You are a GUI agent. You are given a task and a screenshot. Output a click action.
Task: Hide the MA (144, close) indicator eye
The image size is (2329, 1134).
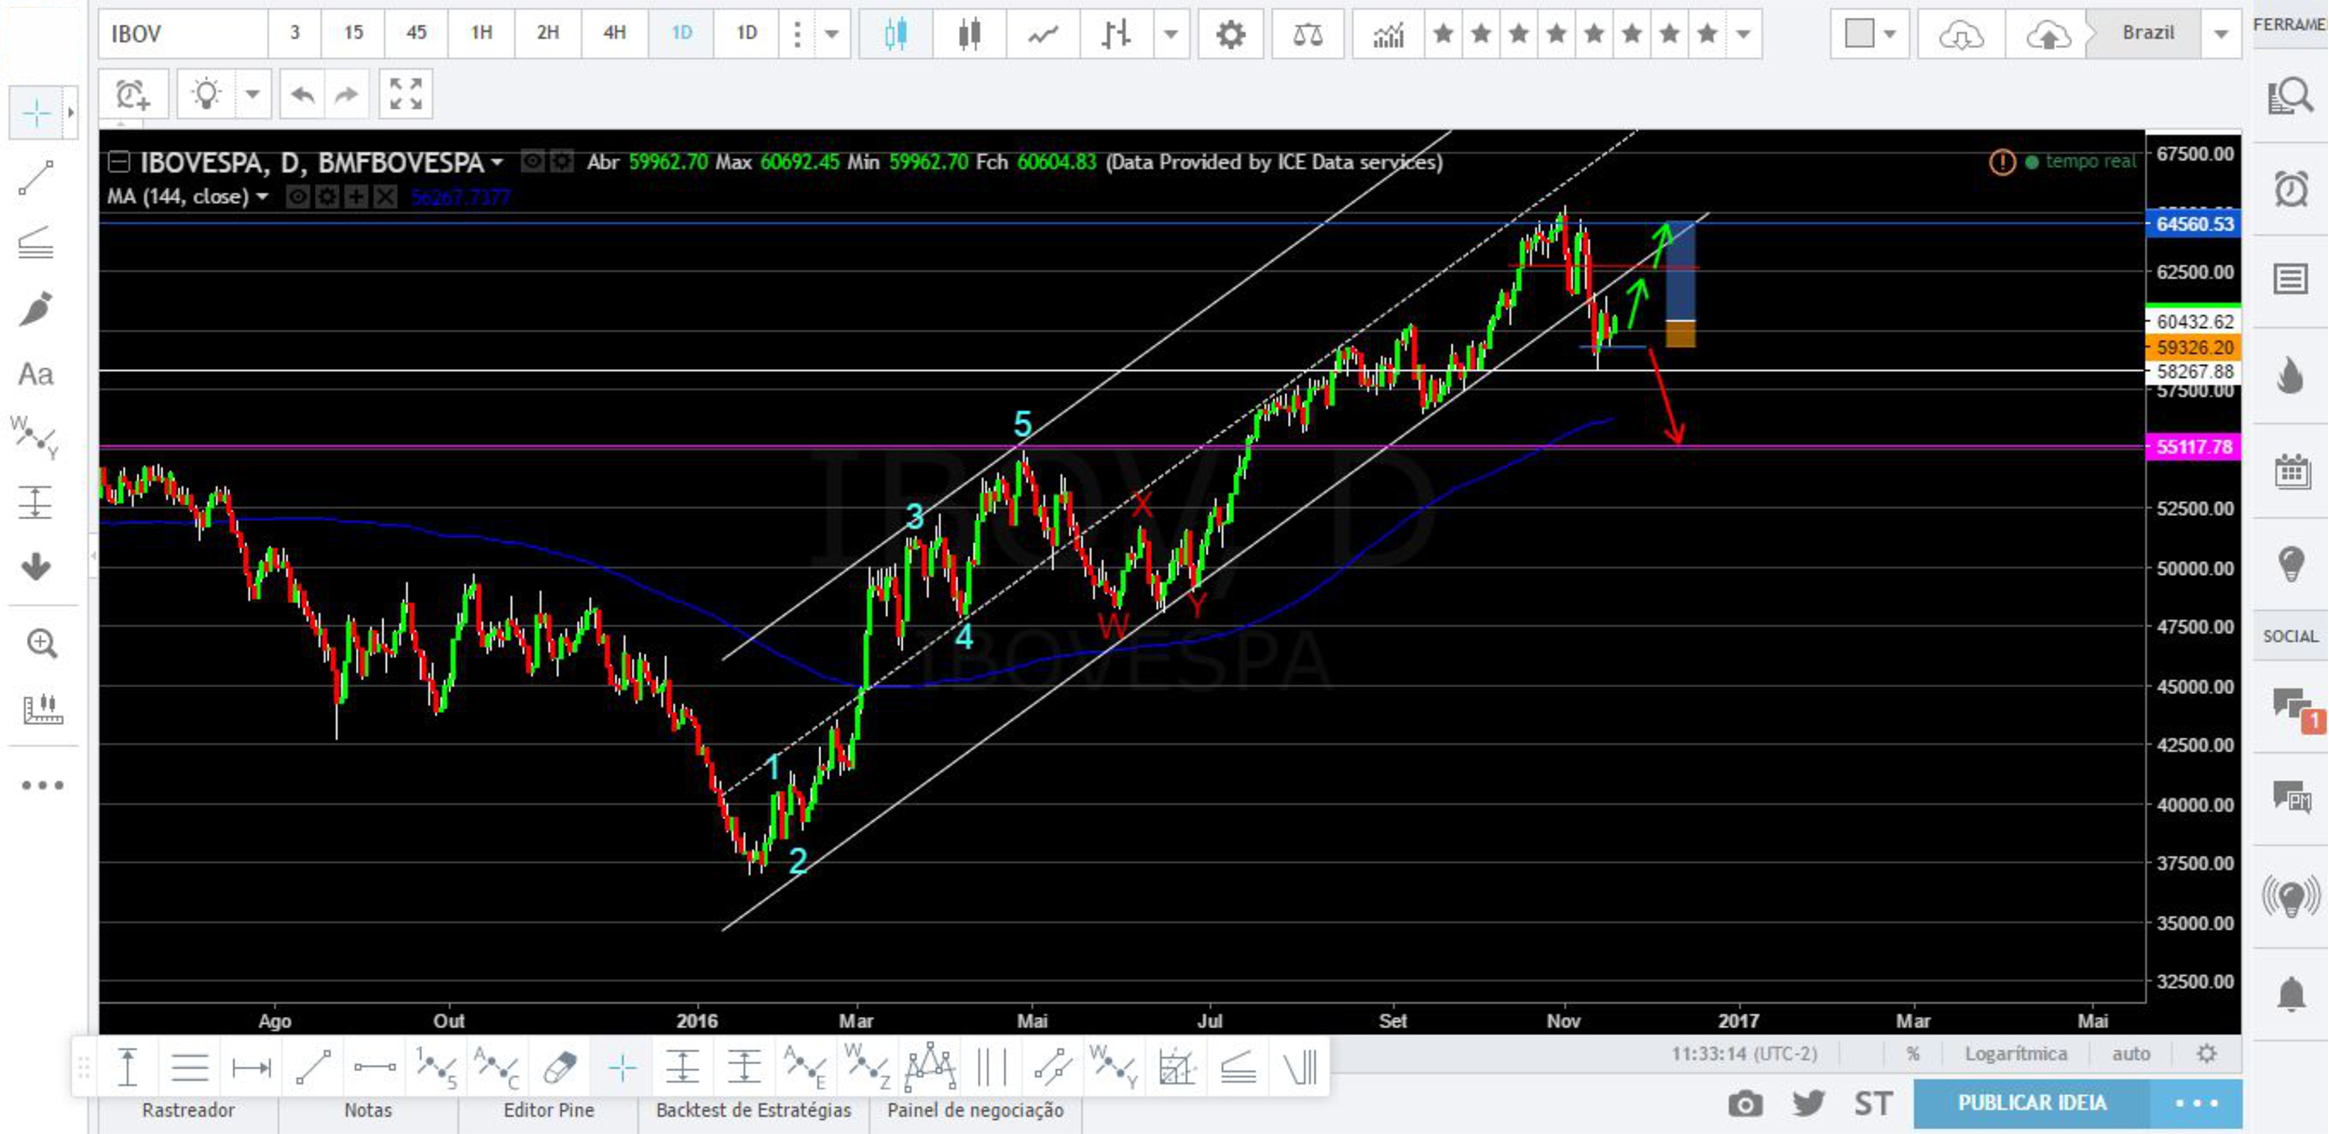297,197
